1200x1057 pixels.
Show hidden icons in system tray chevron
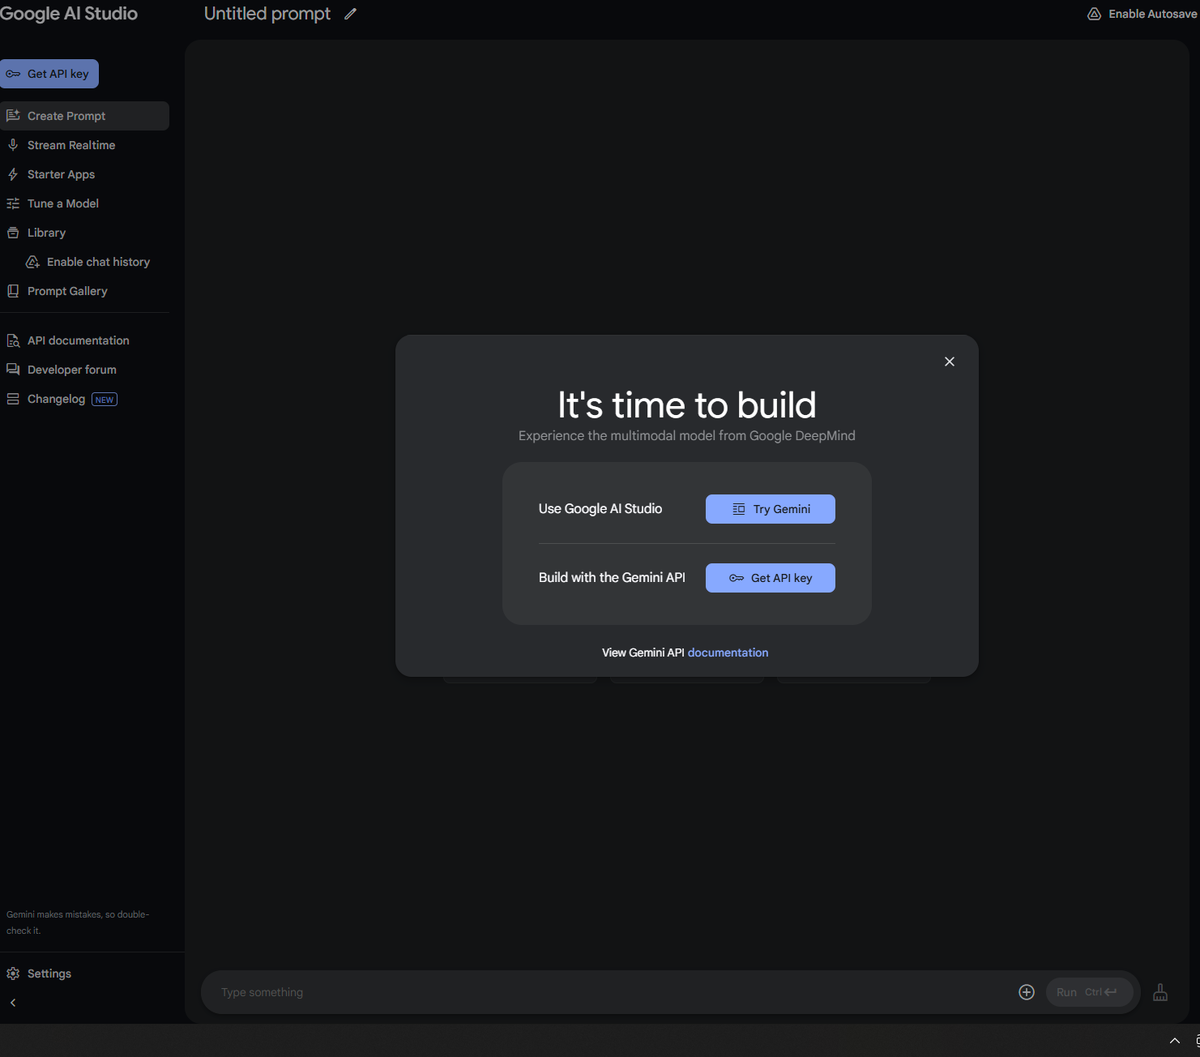(1175, 1041)
